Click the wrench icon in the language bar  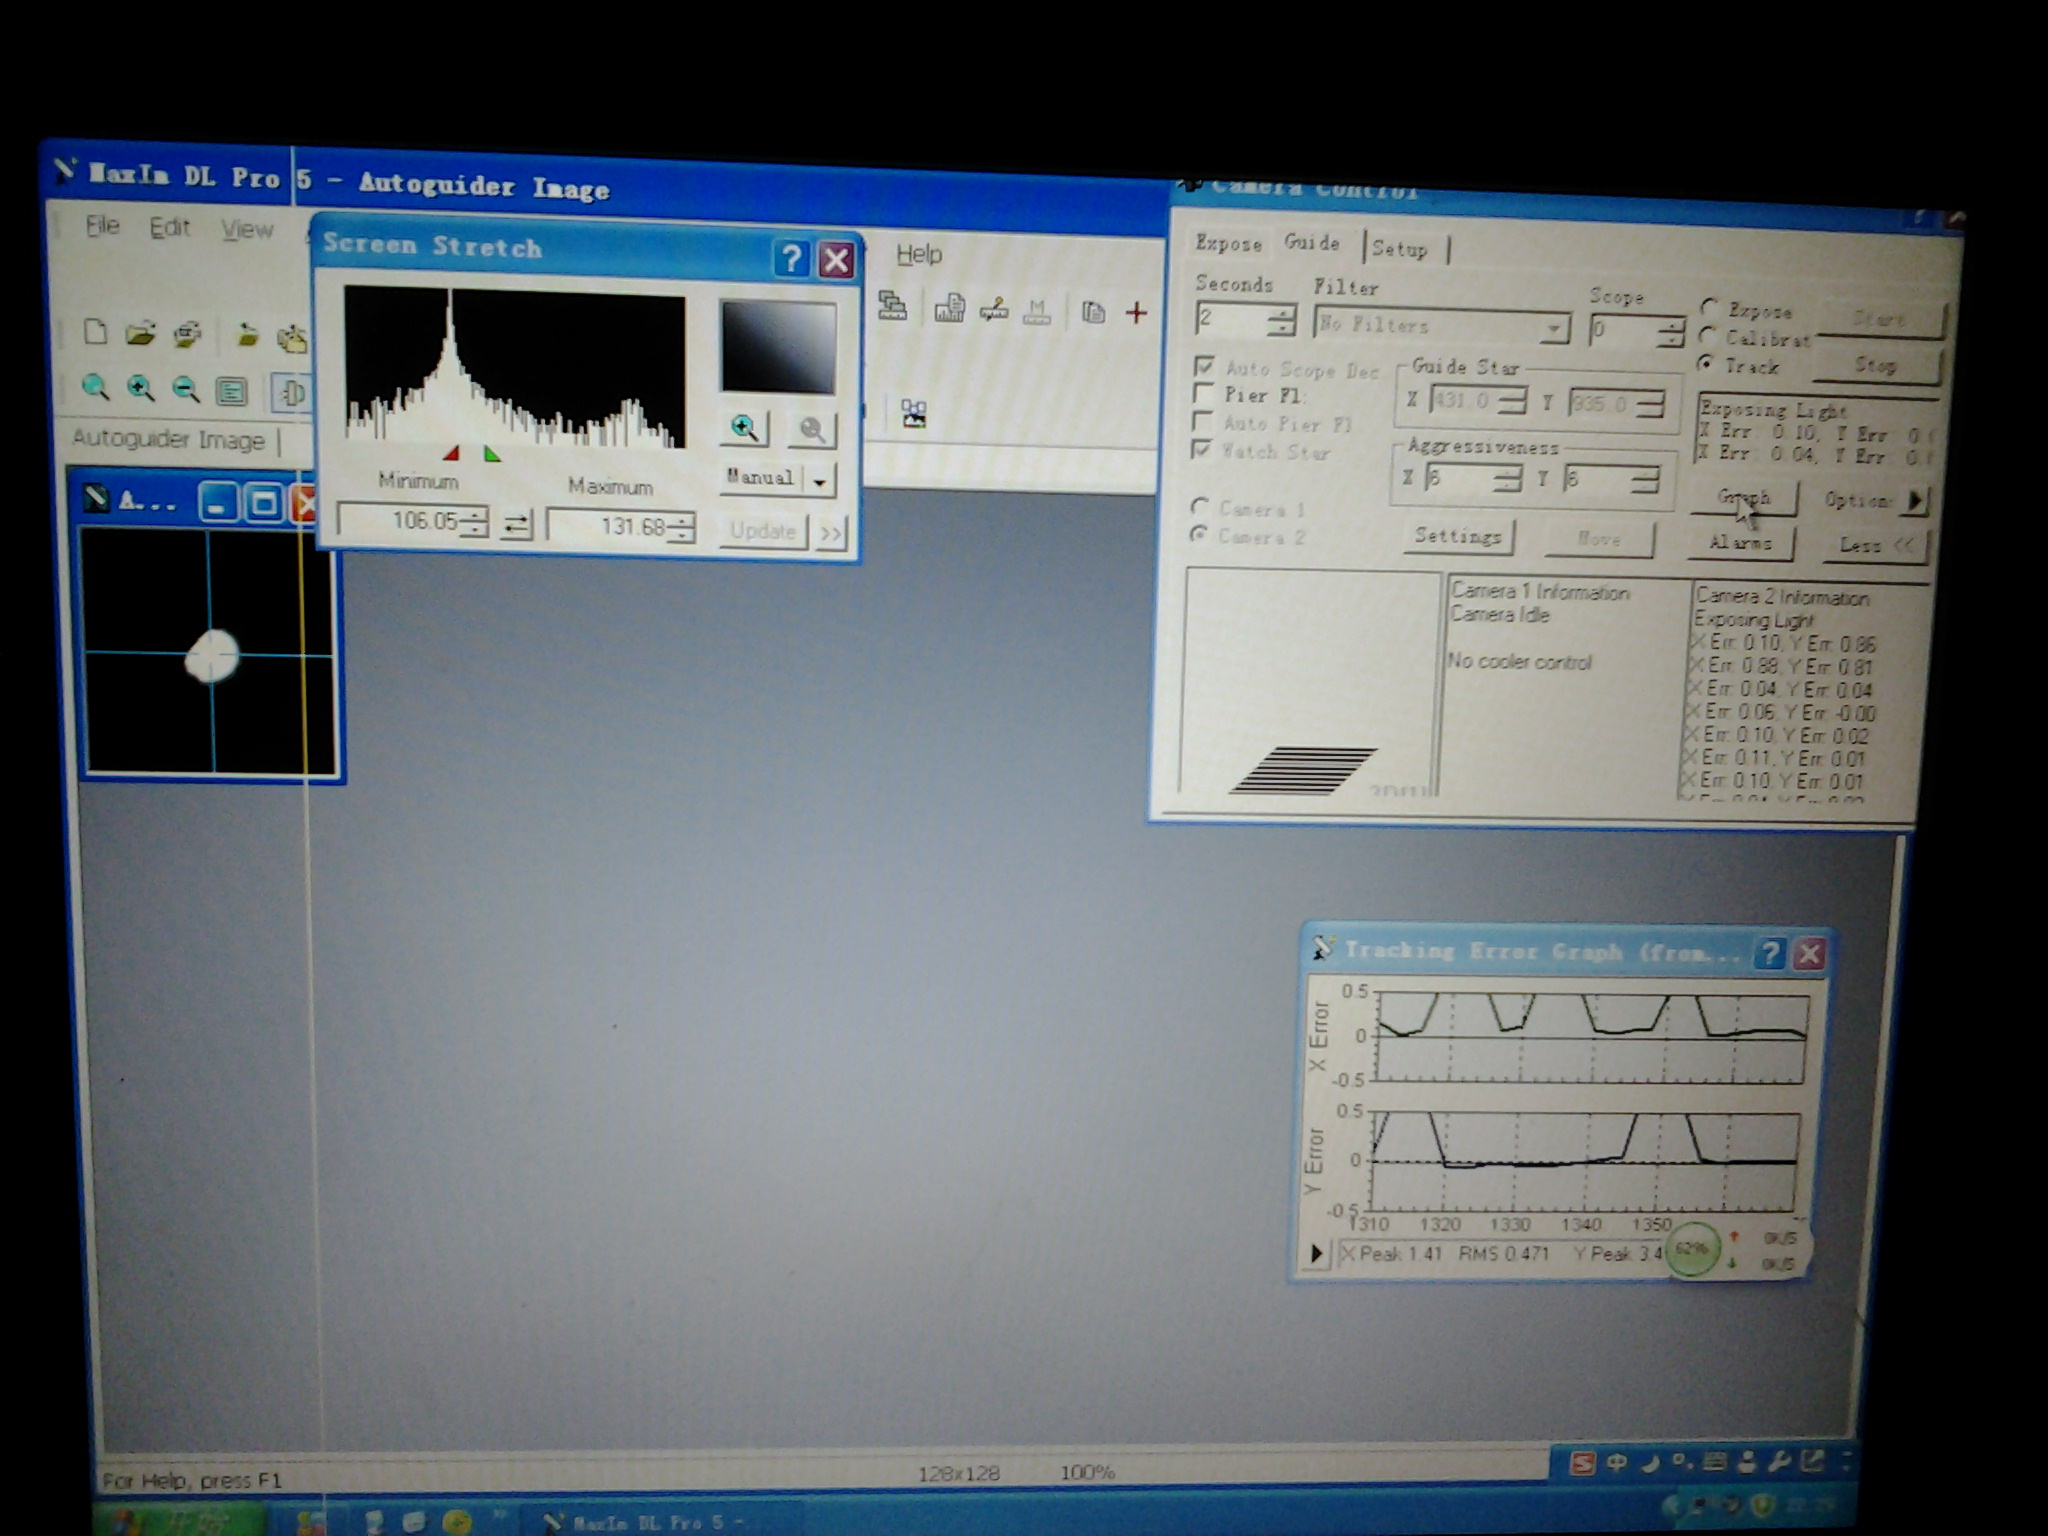pos(1779,1462)
